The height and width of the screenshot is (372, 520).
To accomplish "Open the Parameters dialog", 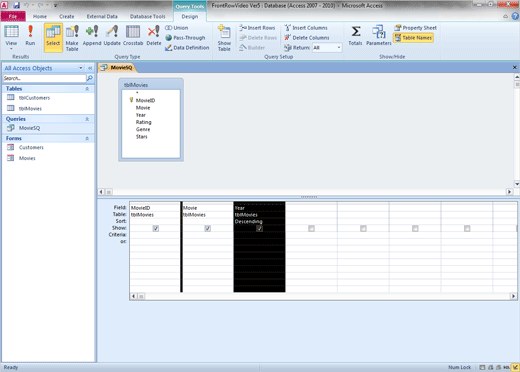I will (x=379, y=35).
